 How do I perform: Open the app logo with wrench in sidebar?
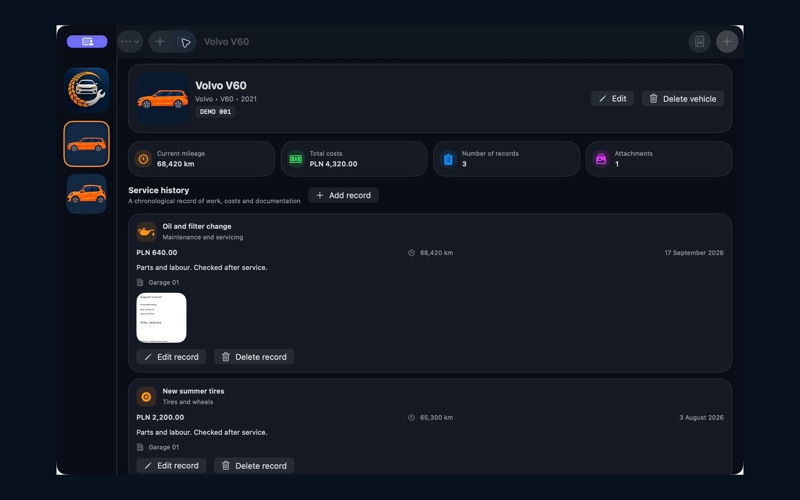coord(87,90)
